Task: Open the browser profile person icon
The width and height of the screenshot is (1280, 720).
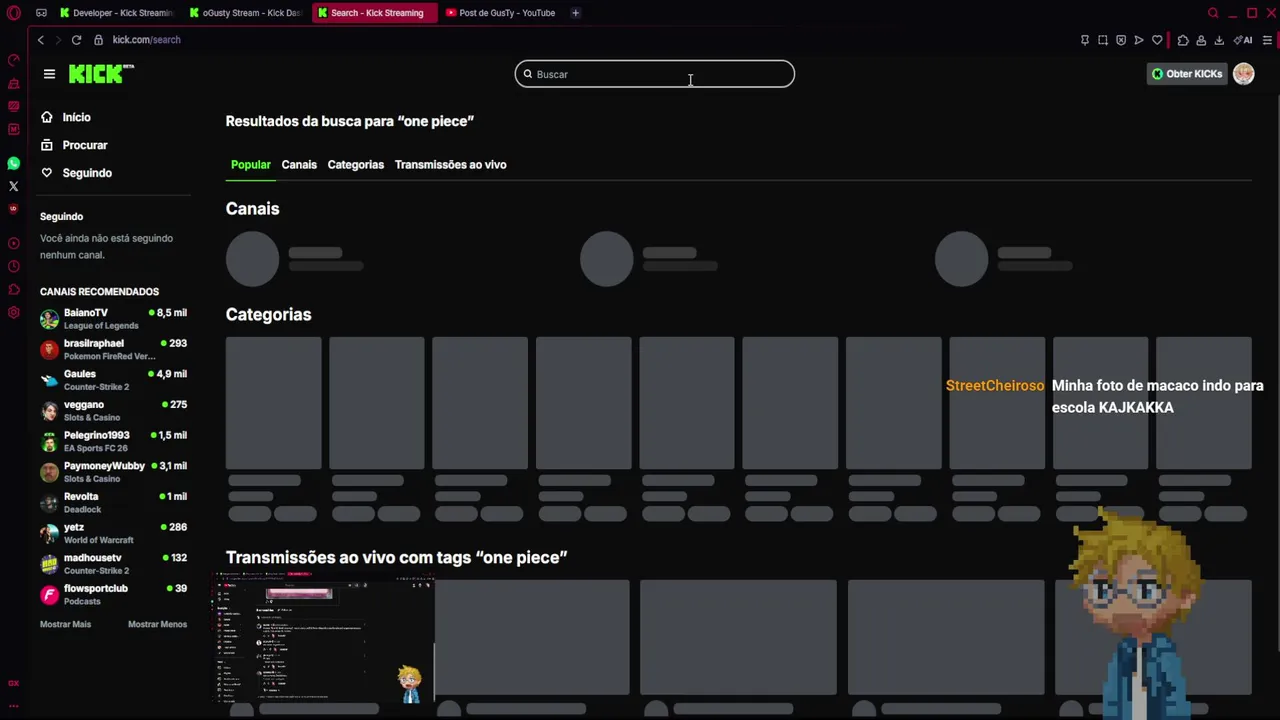Action: coord(1201,40)
